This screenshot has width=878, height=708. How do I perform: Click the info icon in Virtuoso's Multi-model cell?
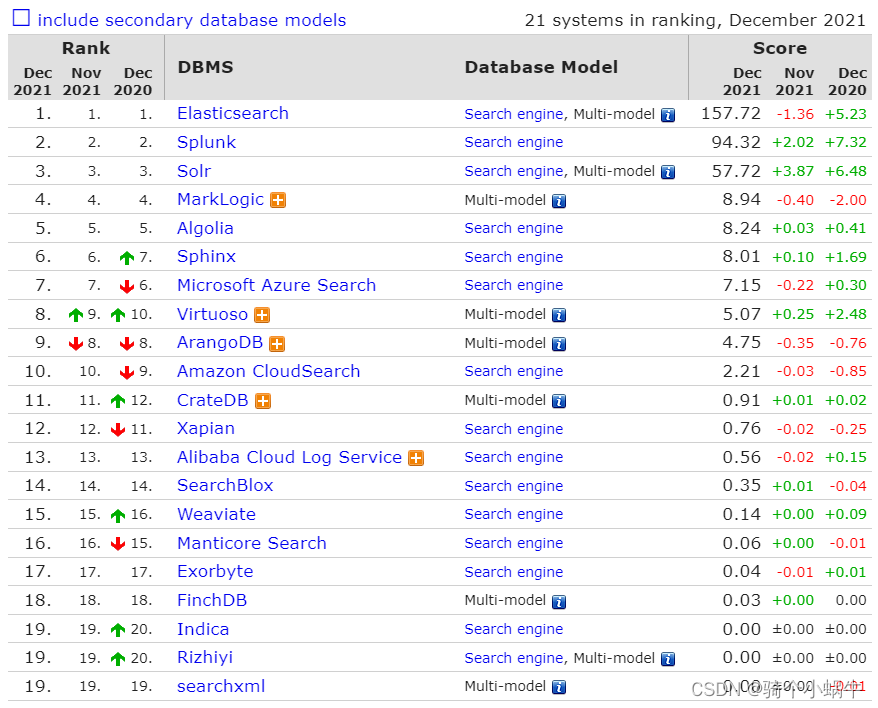click(x=559, y=315)
